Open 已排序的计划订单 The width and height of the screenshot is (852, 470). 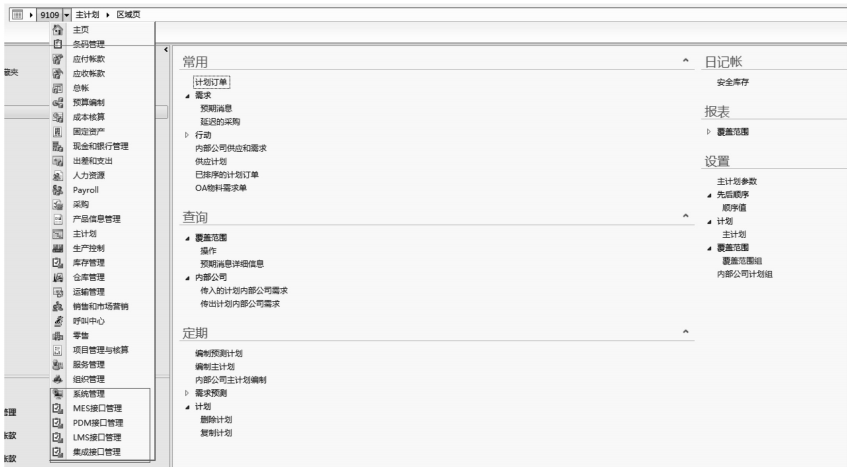[227, 175]
